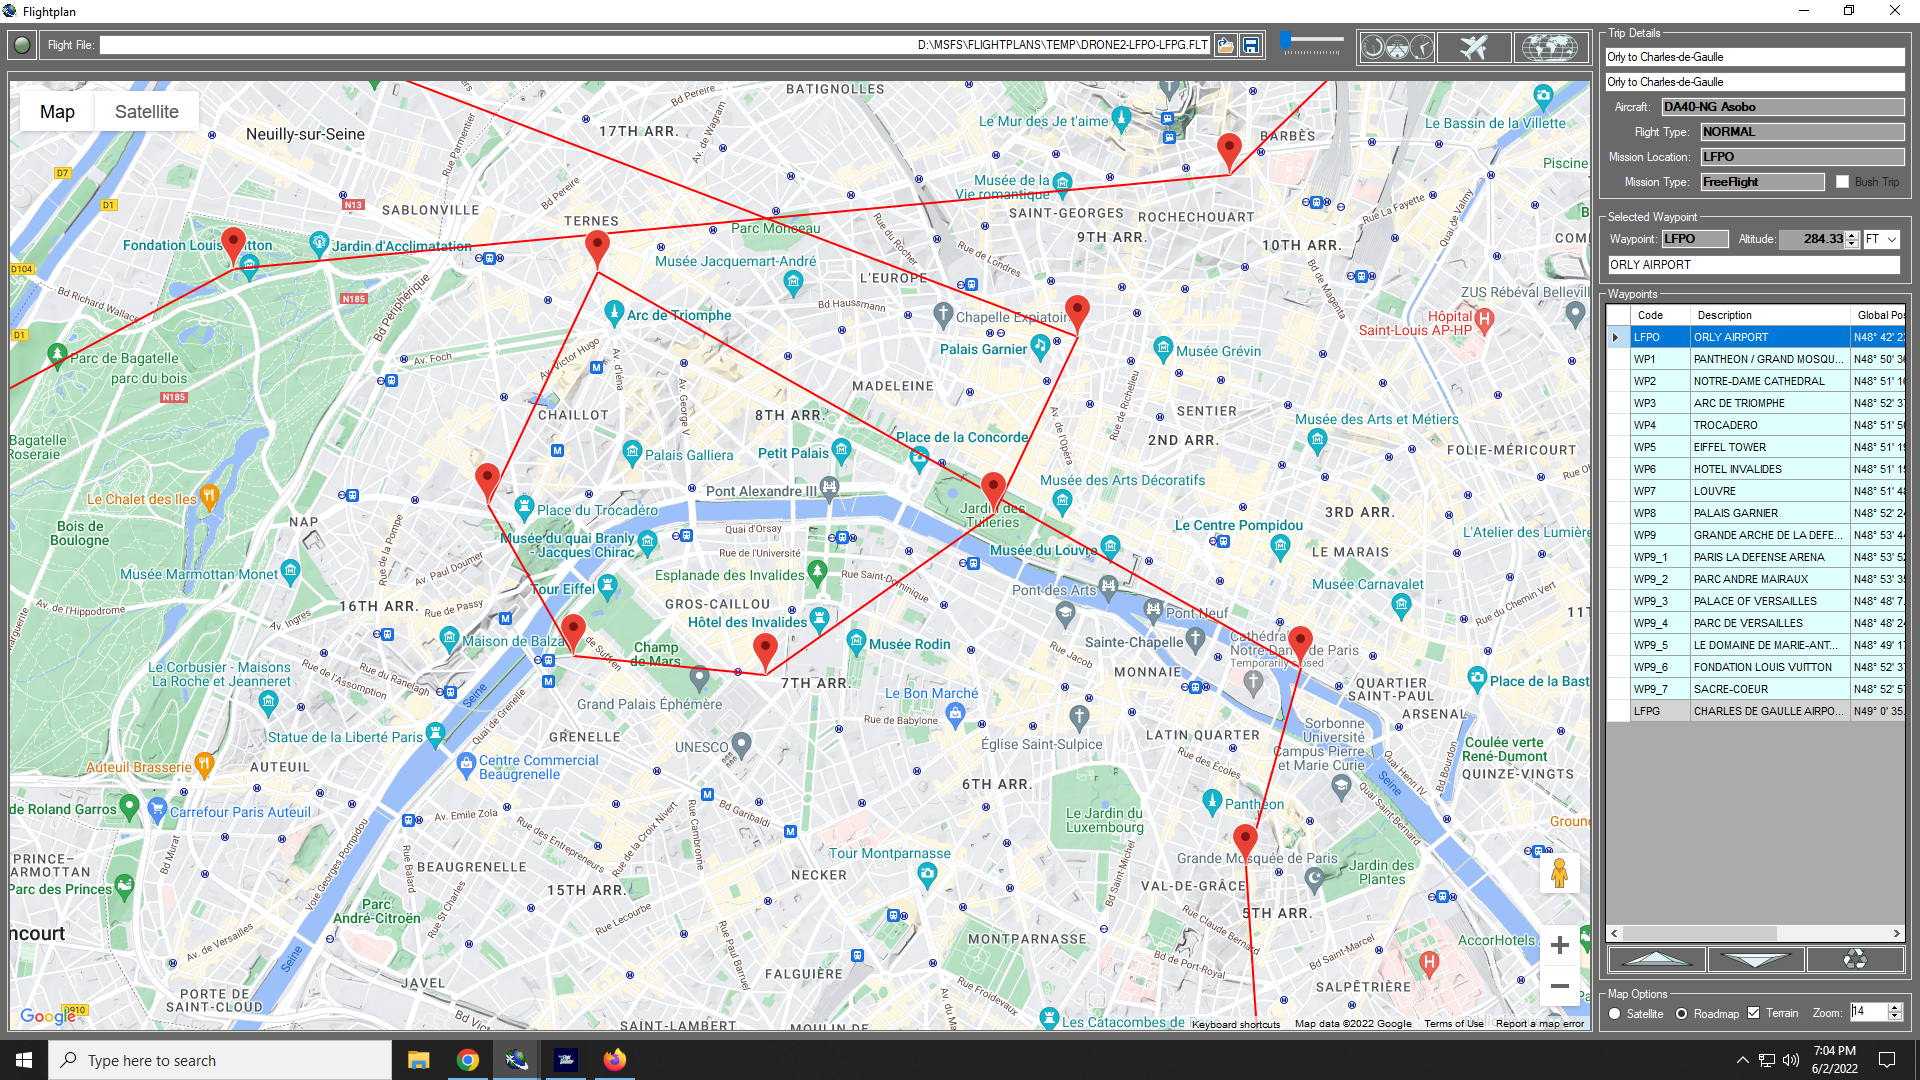Increase altitude with the stepper arrows
Image resolution: width=1920 pixels, height=1080 pixels.
point(1853,239)
